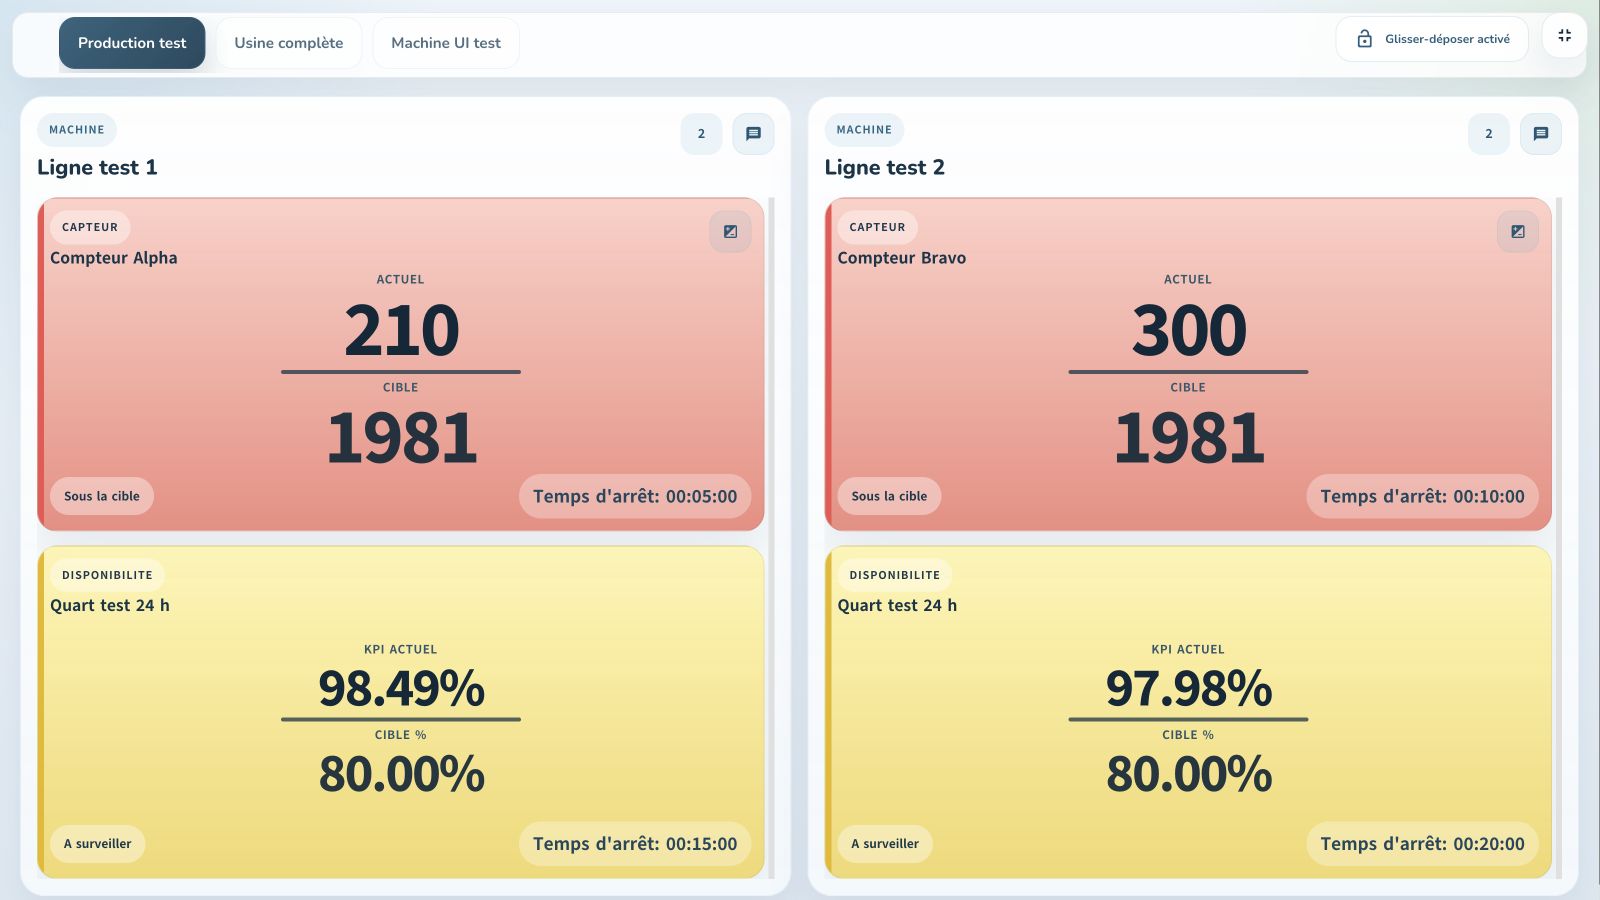Click Temps d'arrêt: 00:20:00
Viewport: 1600px width, 900px height.
1422,844
